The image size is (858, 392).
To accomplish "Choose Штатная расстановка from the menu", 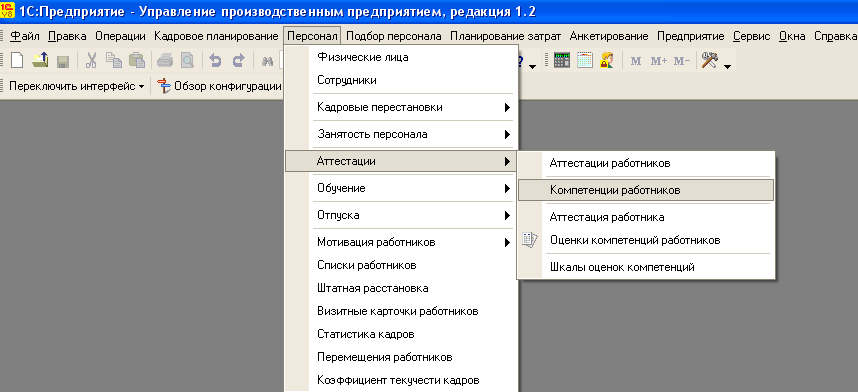I will point(400,289).
